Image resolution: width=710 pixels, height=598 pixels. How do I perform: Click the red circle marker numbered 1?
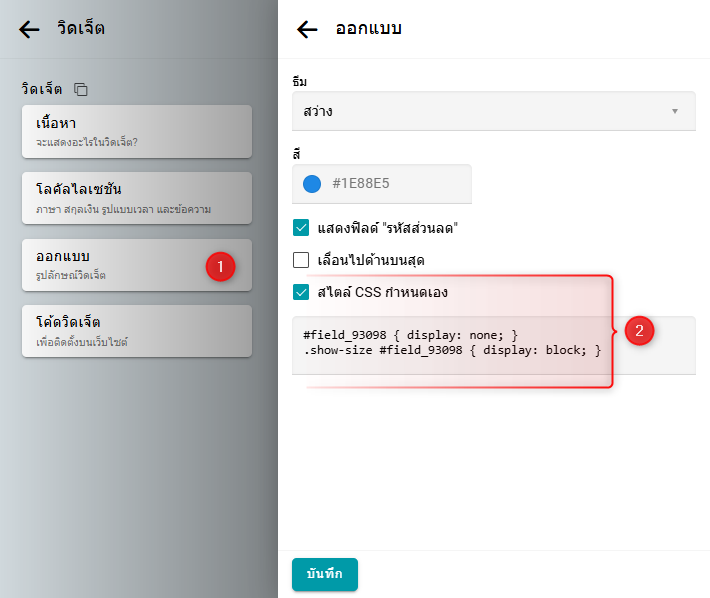[220, 266]
